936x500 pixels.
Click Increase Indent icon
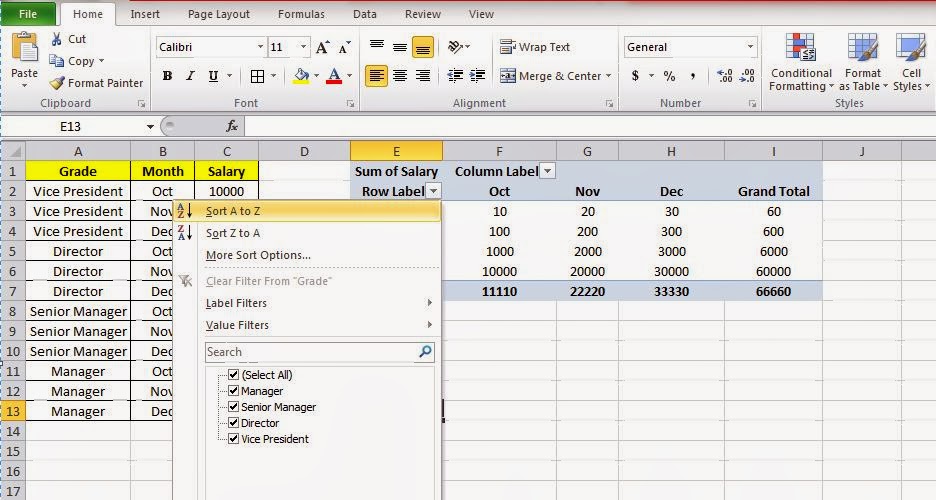tap(478, 76)
